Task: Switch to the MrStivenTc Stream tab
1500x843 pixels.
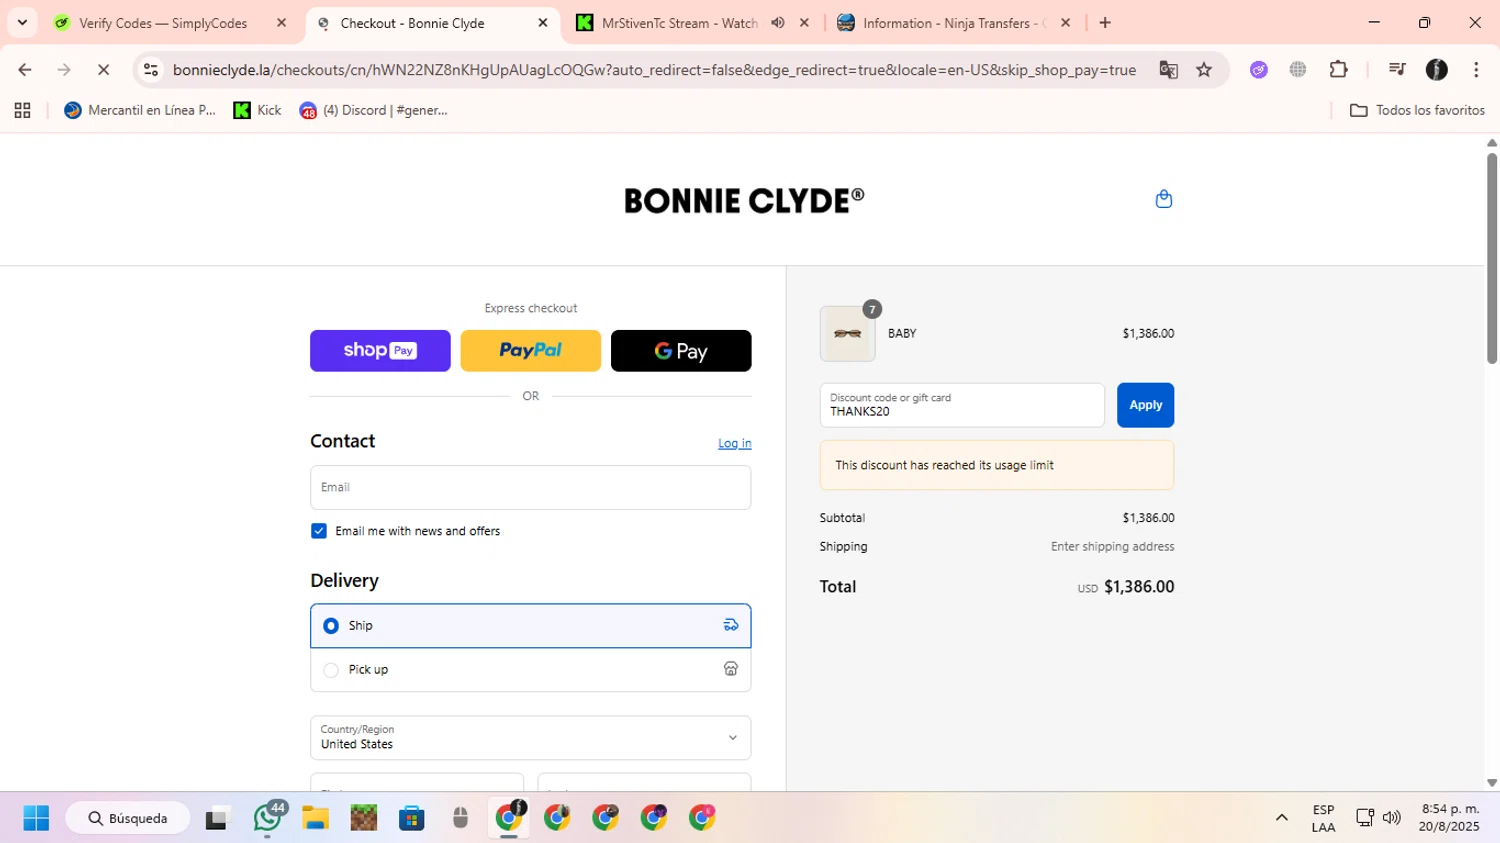Action: pos(680,23)
